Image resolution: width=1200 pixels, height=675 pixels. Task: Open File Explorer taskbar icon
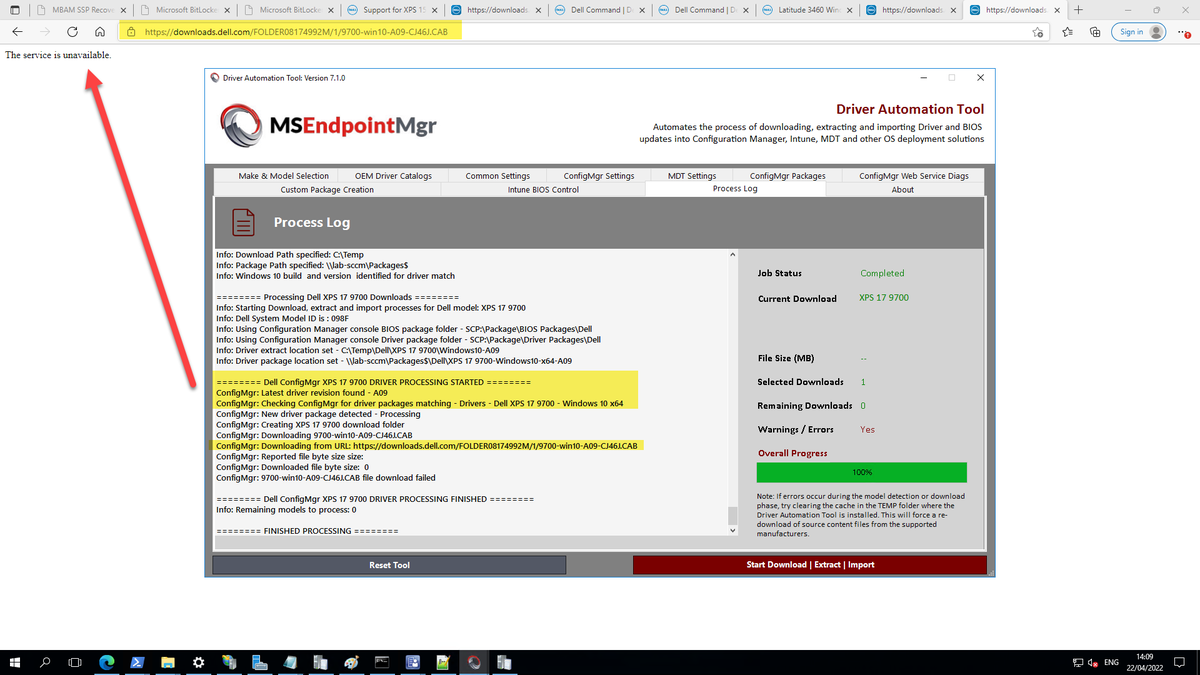168,662
